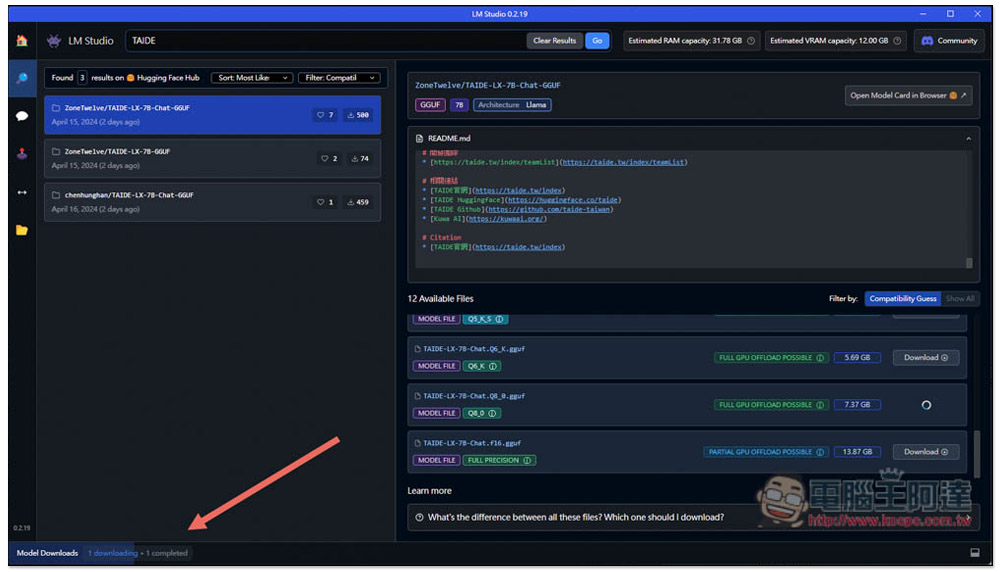Click the Q6_K quantization info icon
The width and height of the screenshot is (1000, 572).
tap(492, 366)
